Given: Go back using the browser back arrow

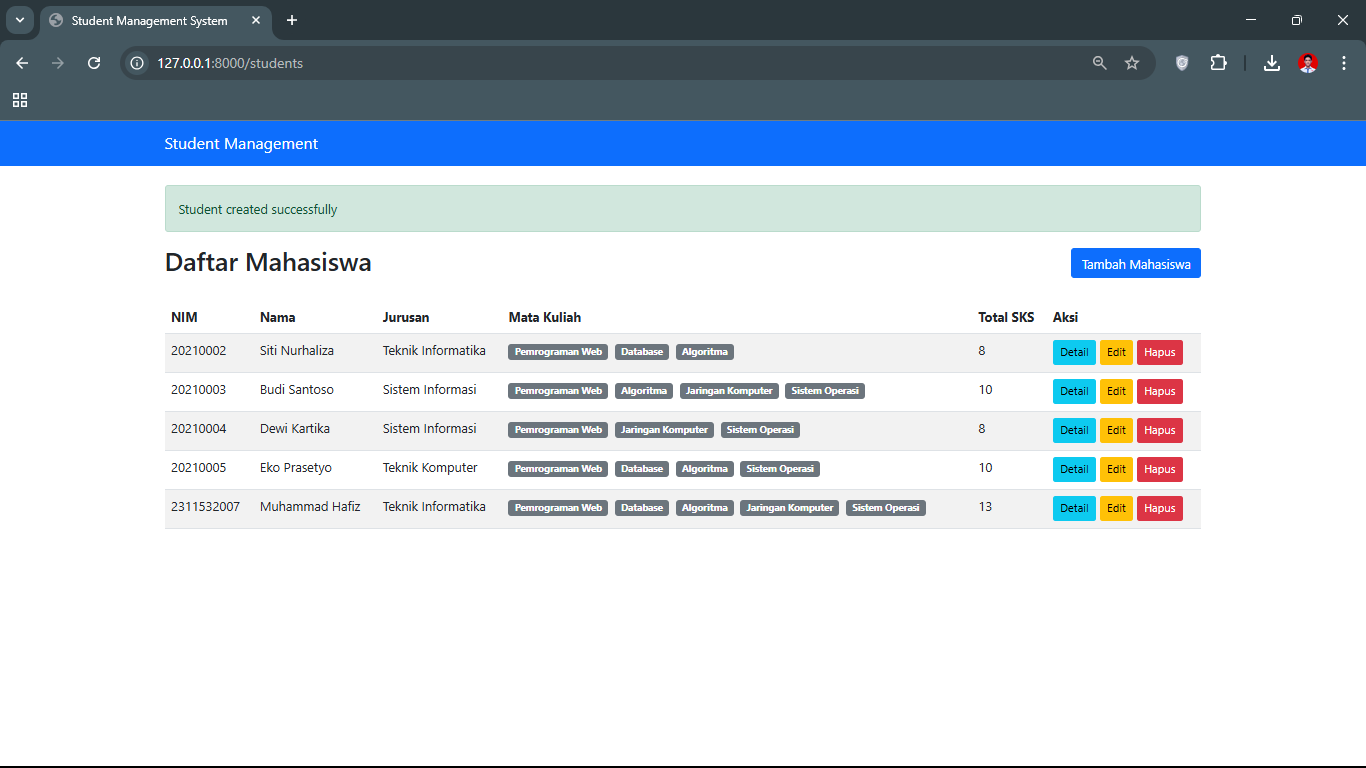Looking at the screenshot, I should tap(22, 63).
